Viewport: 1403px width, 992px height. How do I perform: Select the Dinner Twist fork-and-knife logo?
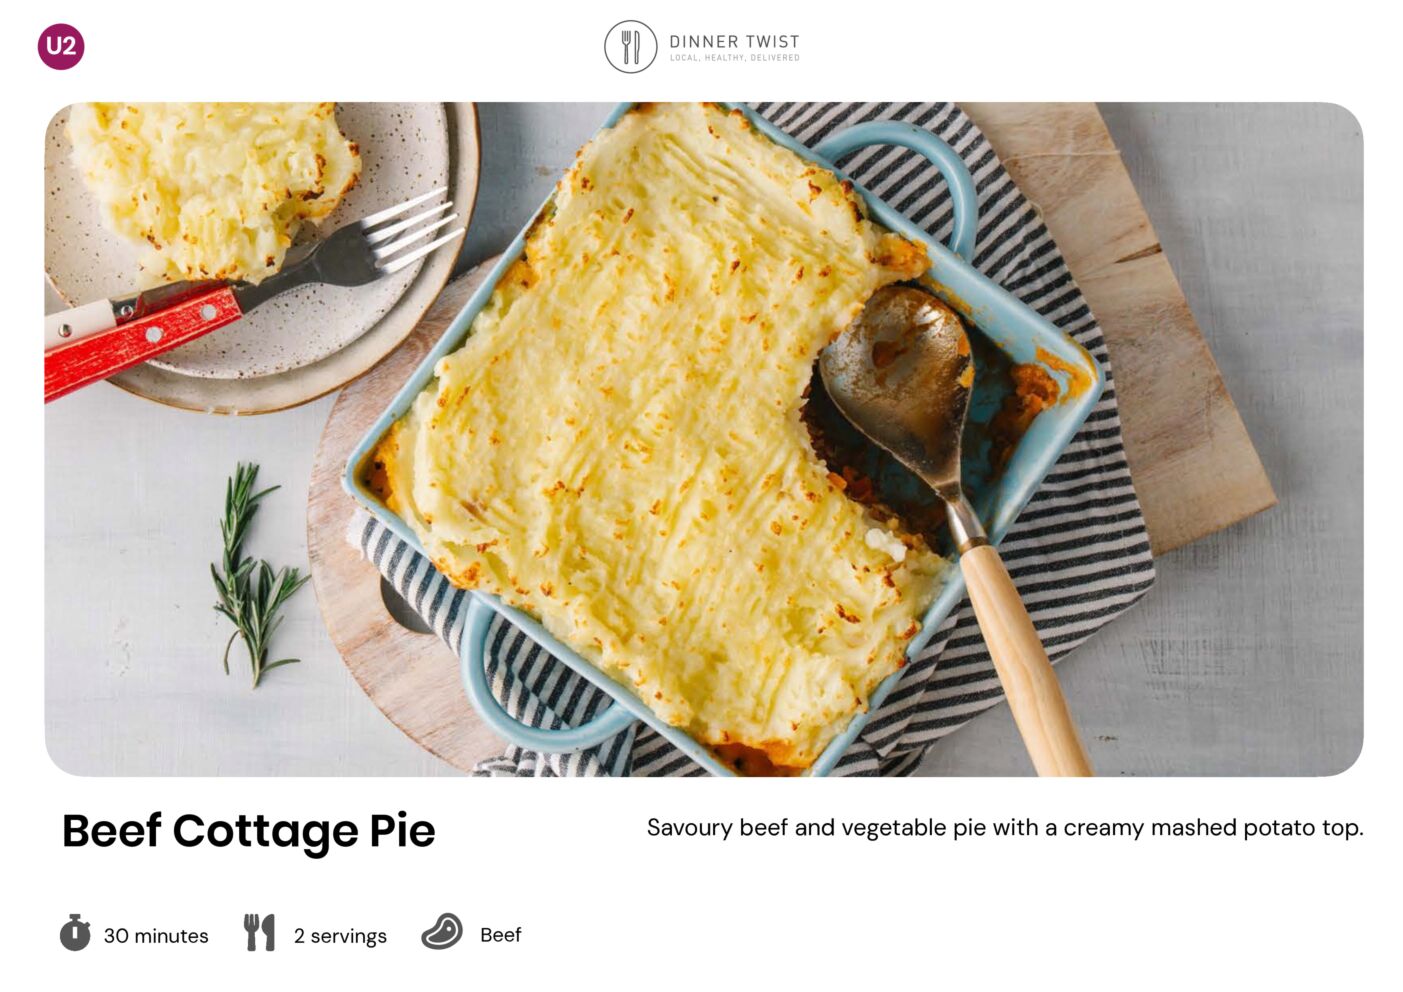pos(630,47)
